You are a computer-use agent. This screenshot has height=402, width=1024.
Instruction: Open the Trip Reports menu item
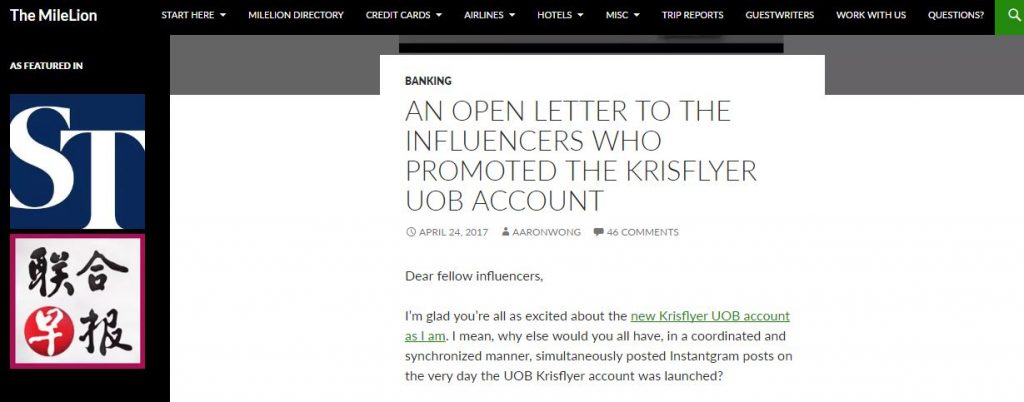(x=693, y=15)
